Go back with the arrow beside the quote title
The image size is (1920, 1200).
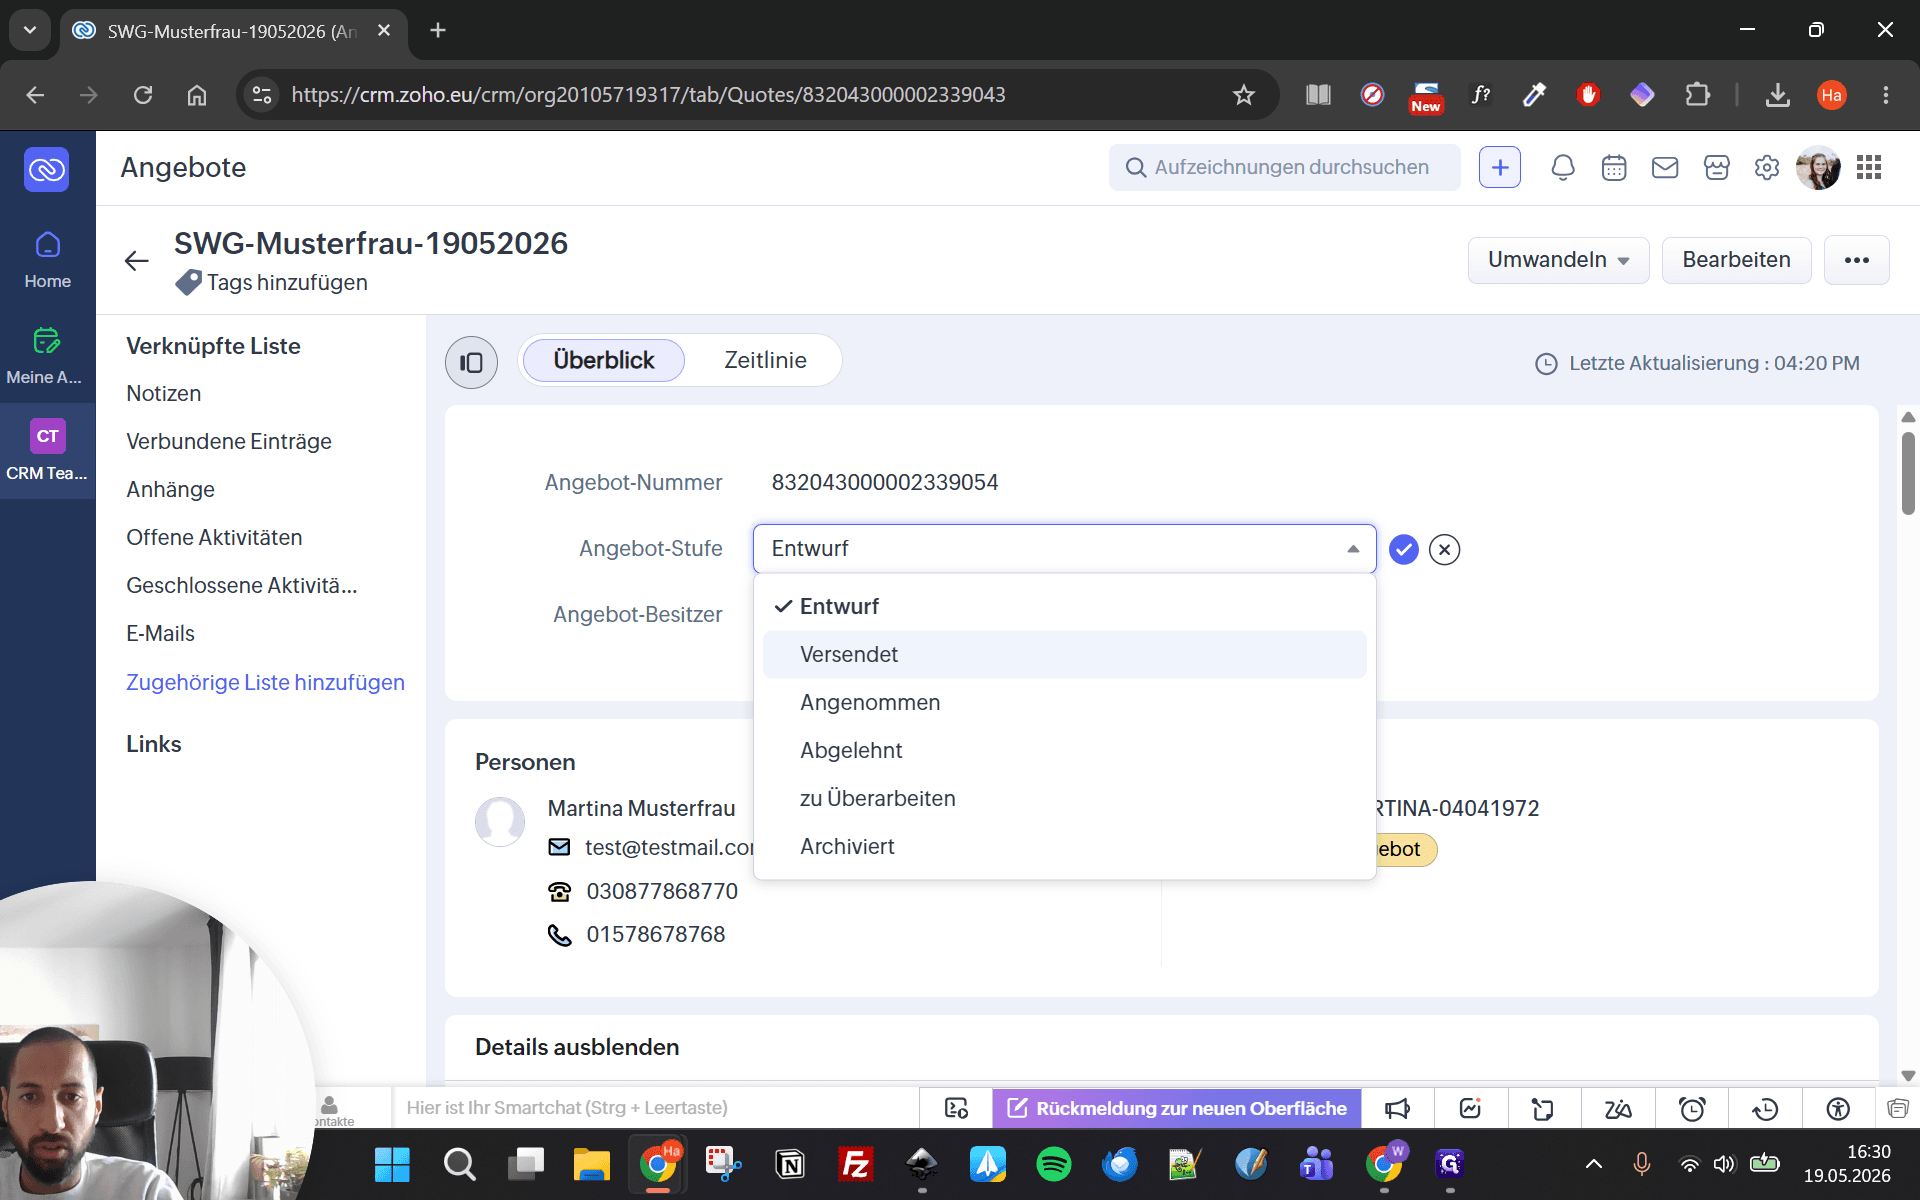[x=137, y=261]
